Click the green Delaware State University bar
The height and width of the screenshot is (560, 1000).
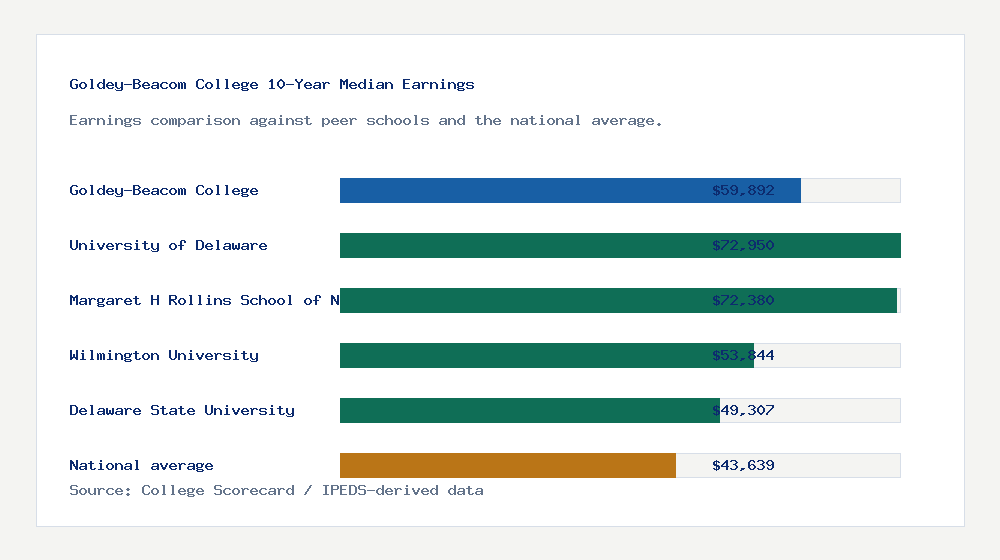(x=529, y=409)
